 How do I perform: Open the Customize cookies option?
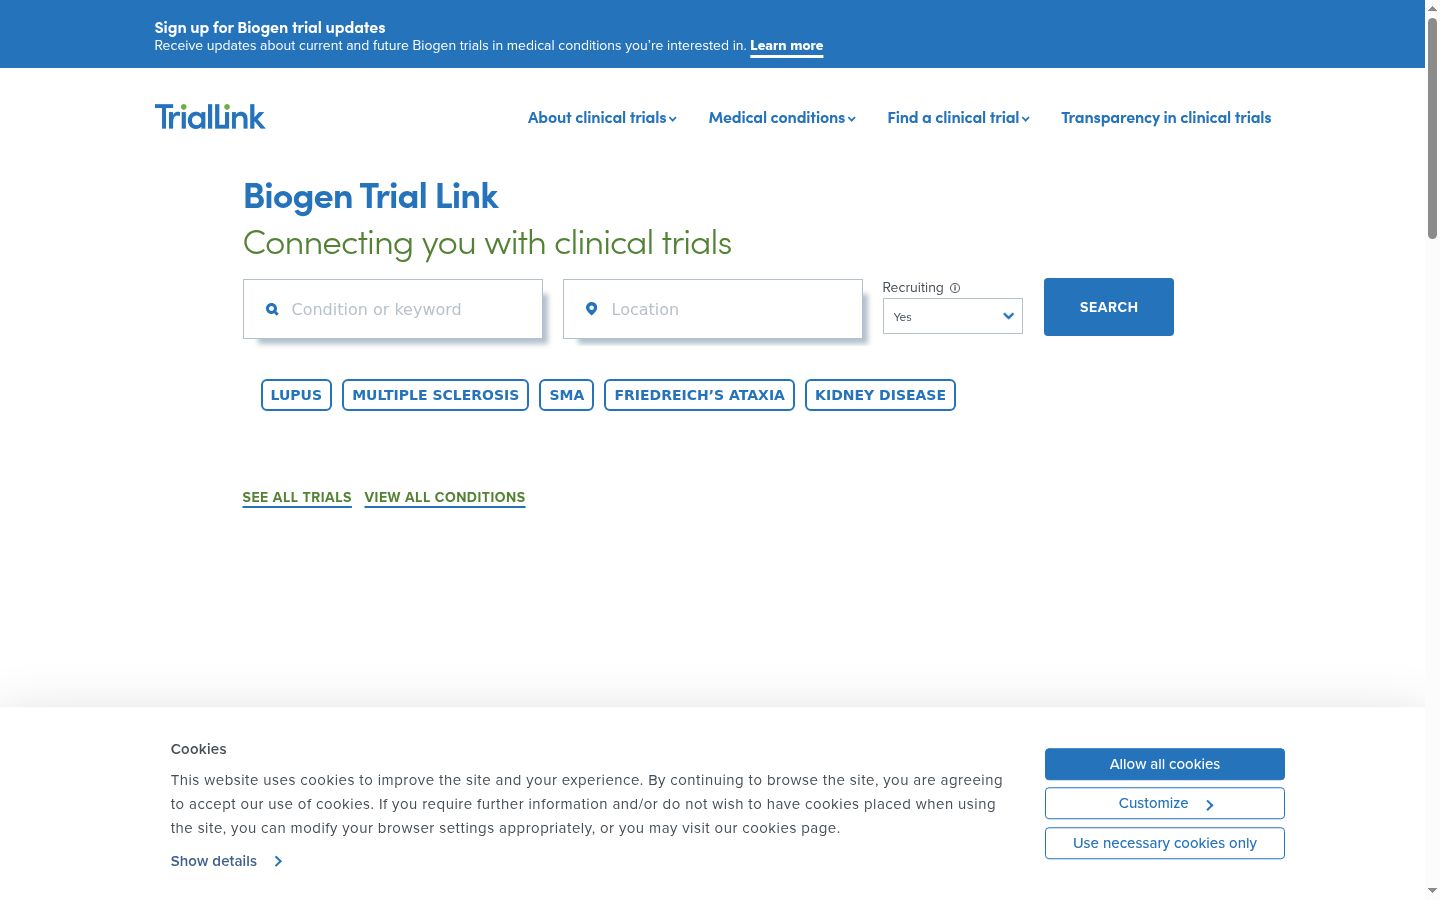coord(1165,803)
